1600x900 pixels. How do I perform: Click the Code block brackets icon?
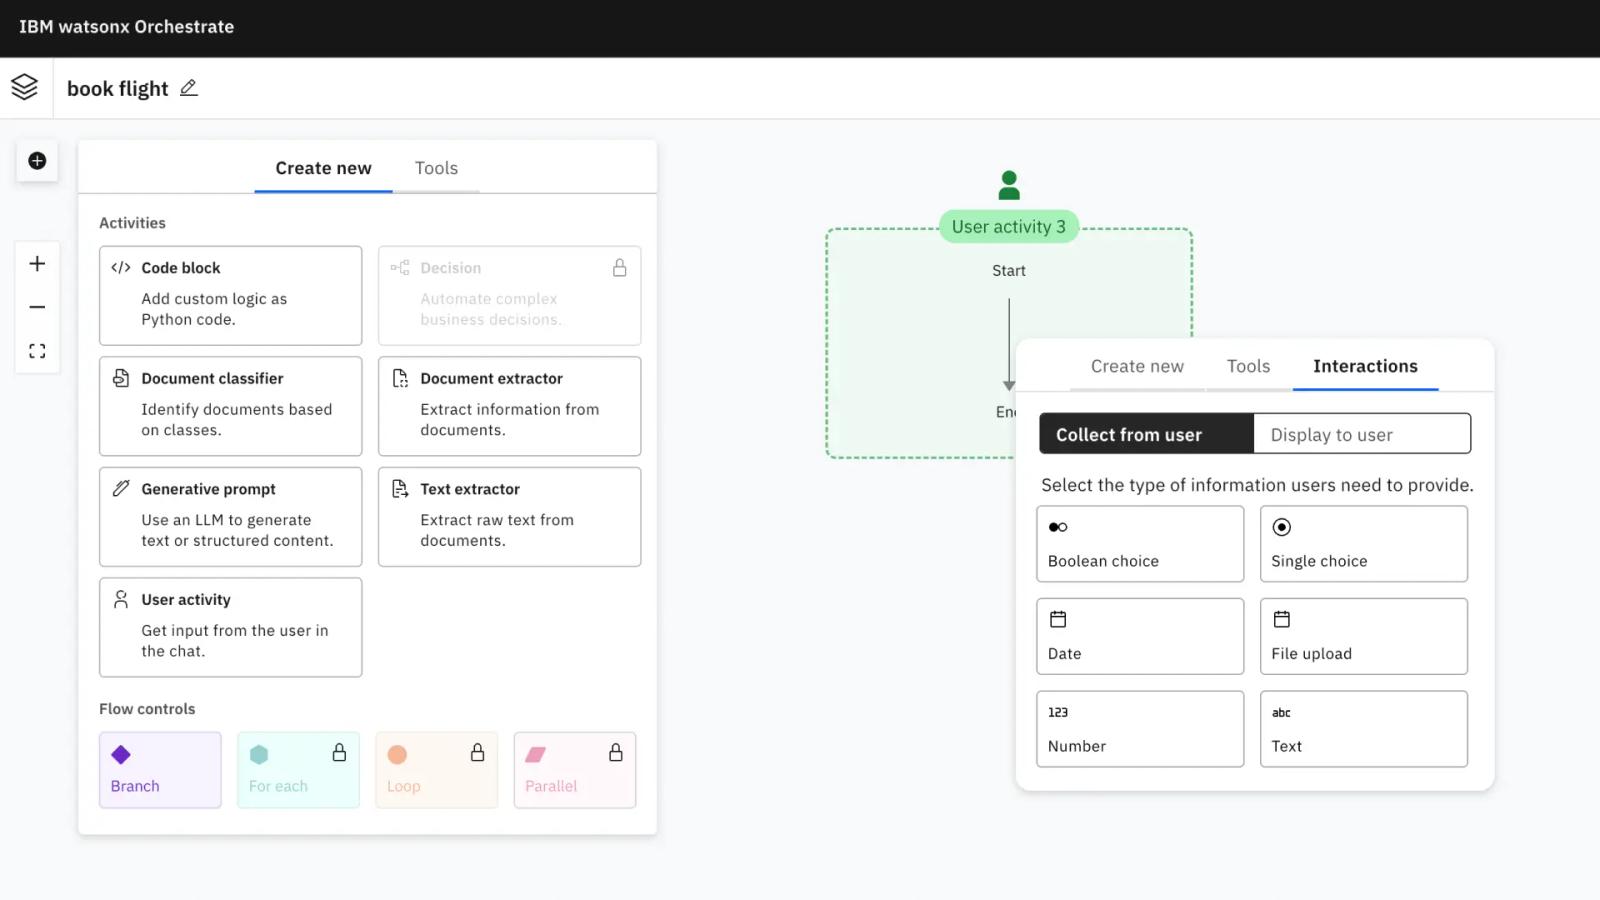(x=121, y=267)
